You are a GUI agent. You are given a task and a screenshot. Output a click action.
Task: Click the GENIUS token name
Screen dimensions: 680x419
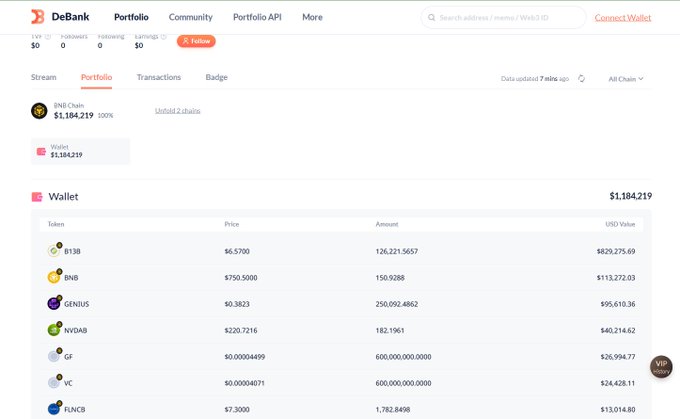click(x=77, y=304)
